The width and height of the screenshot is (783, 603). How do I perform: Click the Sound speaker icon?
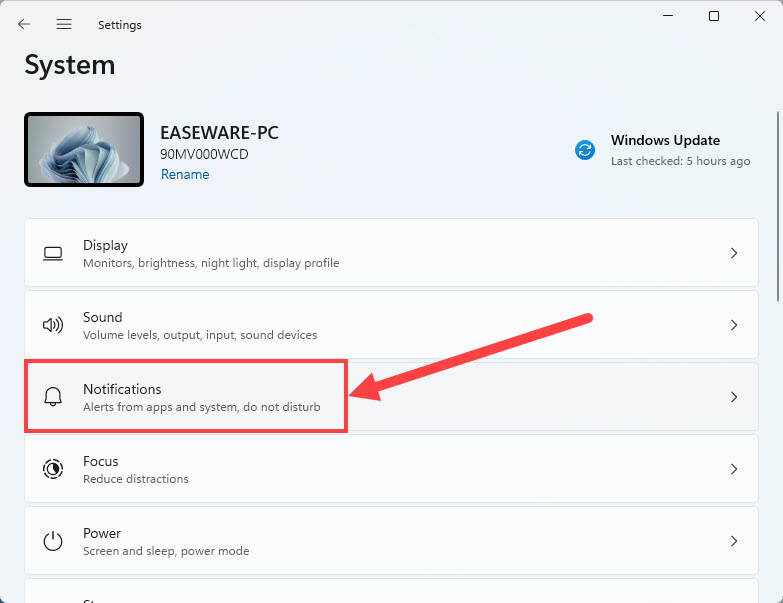(x=53, y=325)
